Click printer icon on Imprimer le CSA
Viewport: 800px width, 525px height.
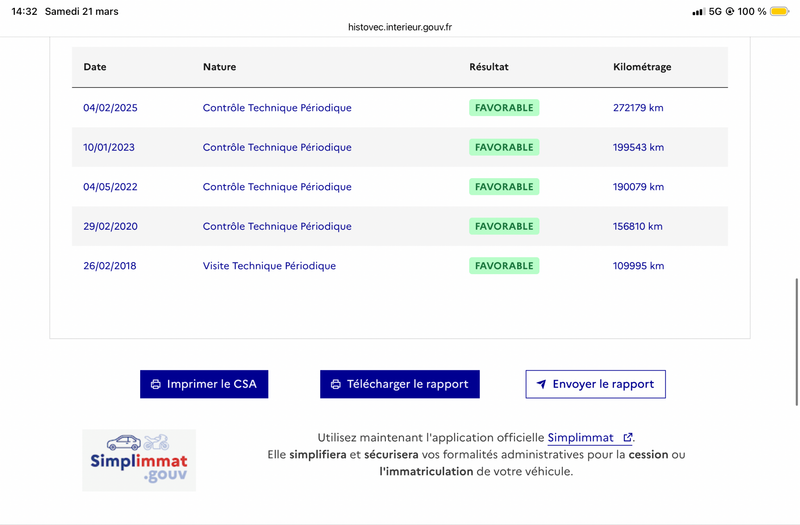pos(156,384)
